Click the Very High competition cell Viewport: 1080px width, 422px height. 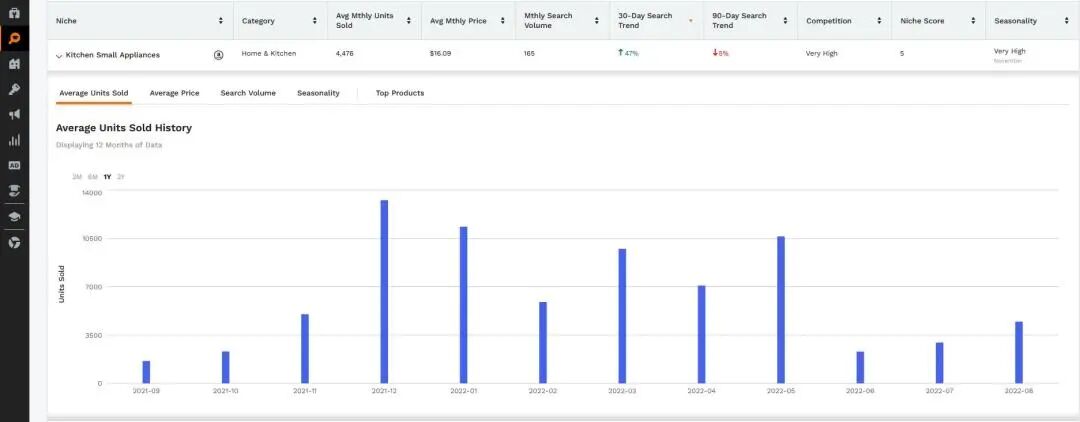pyautogui.click(x=822, y=53)
